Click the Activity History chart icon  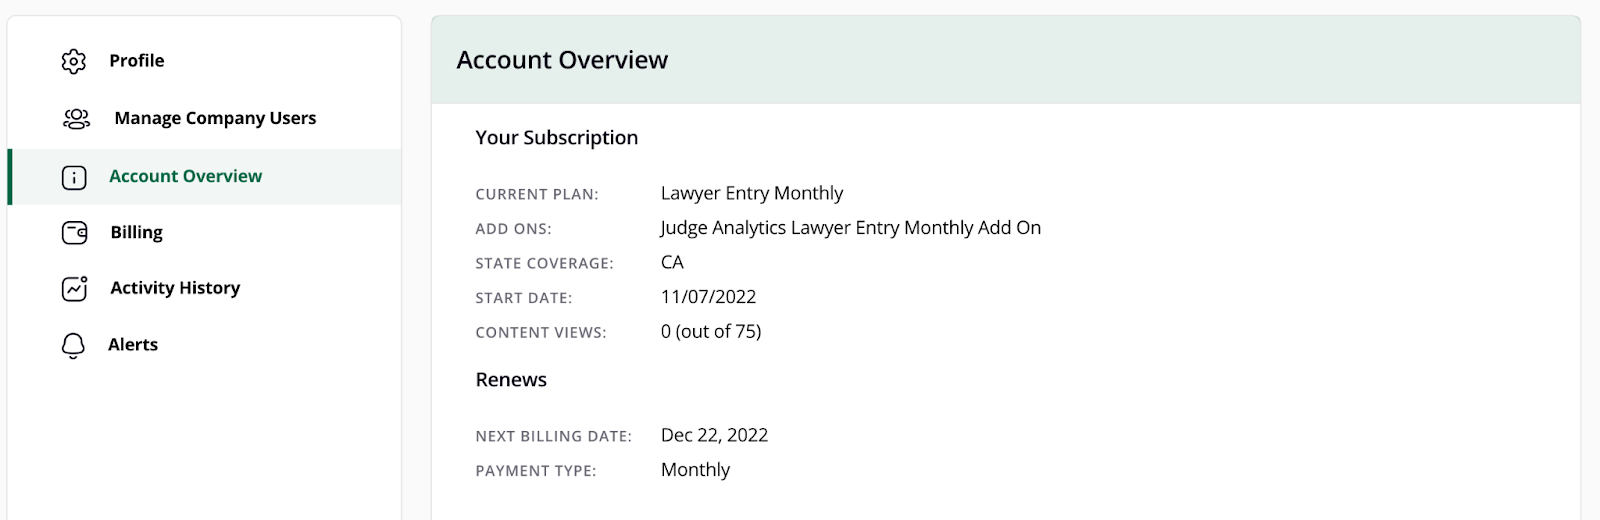(x=75, y=288)
